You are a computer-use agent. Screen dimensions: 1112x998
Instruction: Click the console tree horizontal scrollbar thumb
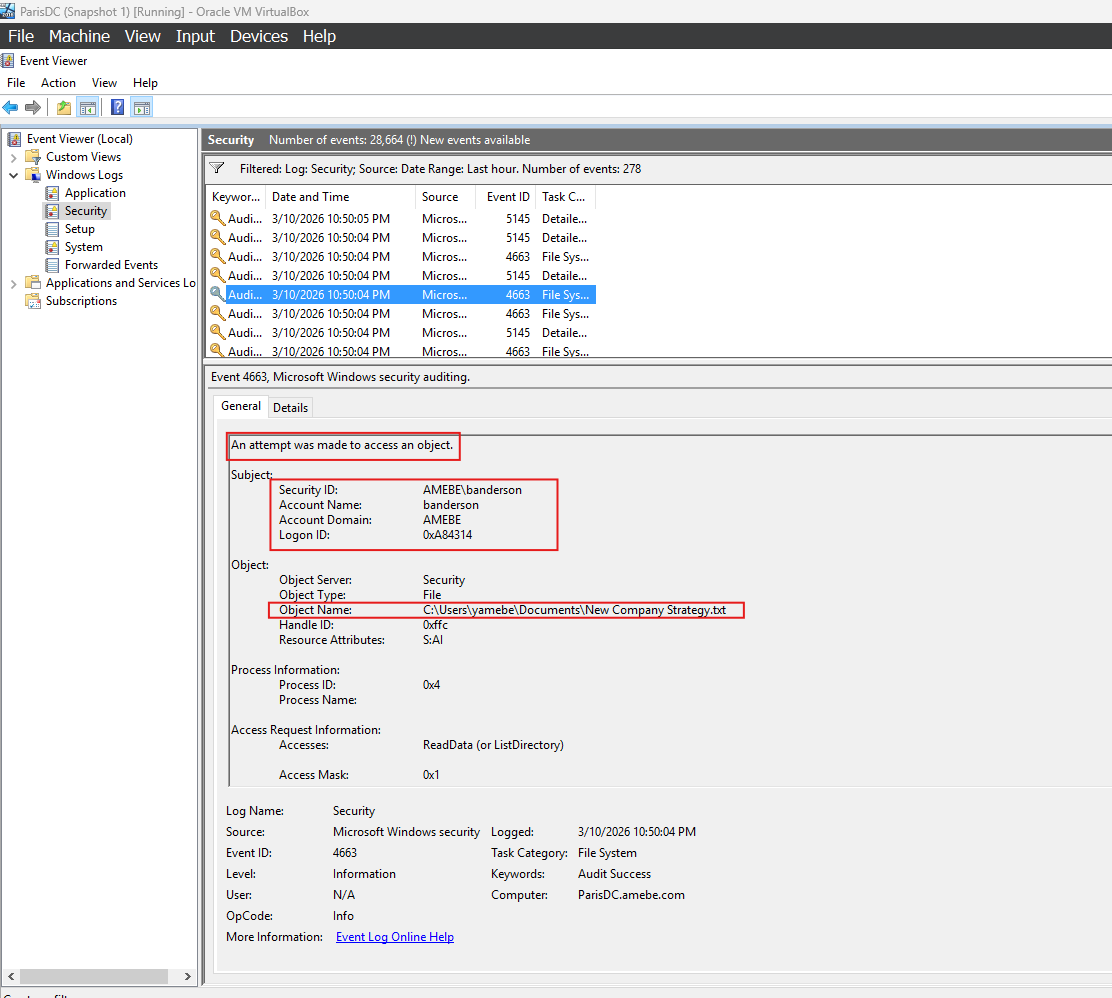94,977
